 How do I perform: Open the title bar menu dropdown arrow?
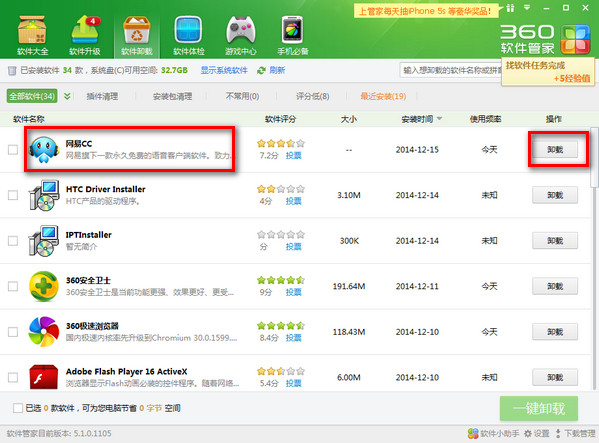click(x=527, y=8)
